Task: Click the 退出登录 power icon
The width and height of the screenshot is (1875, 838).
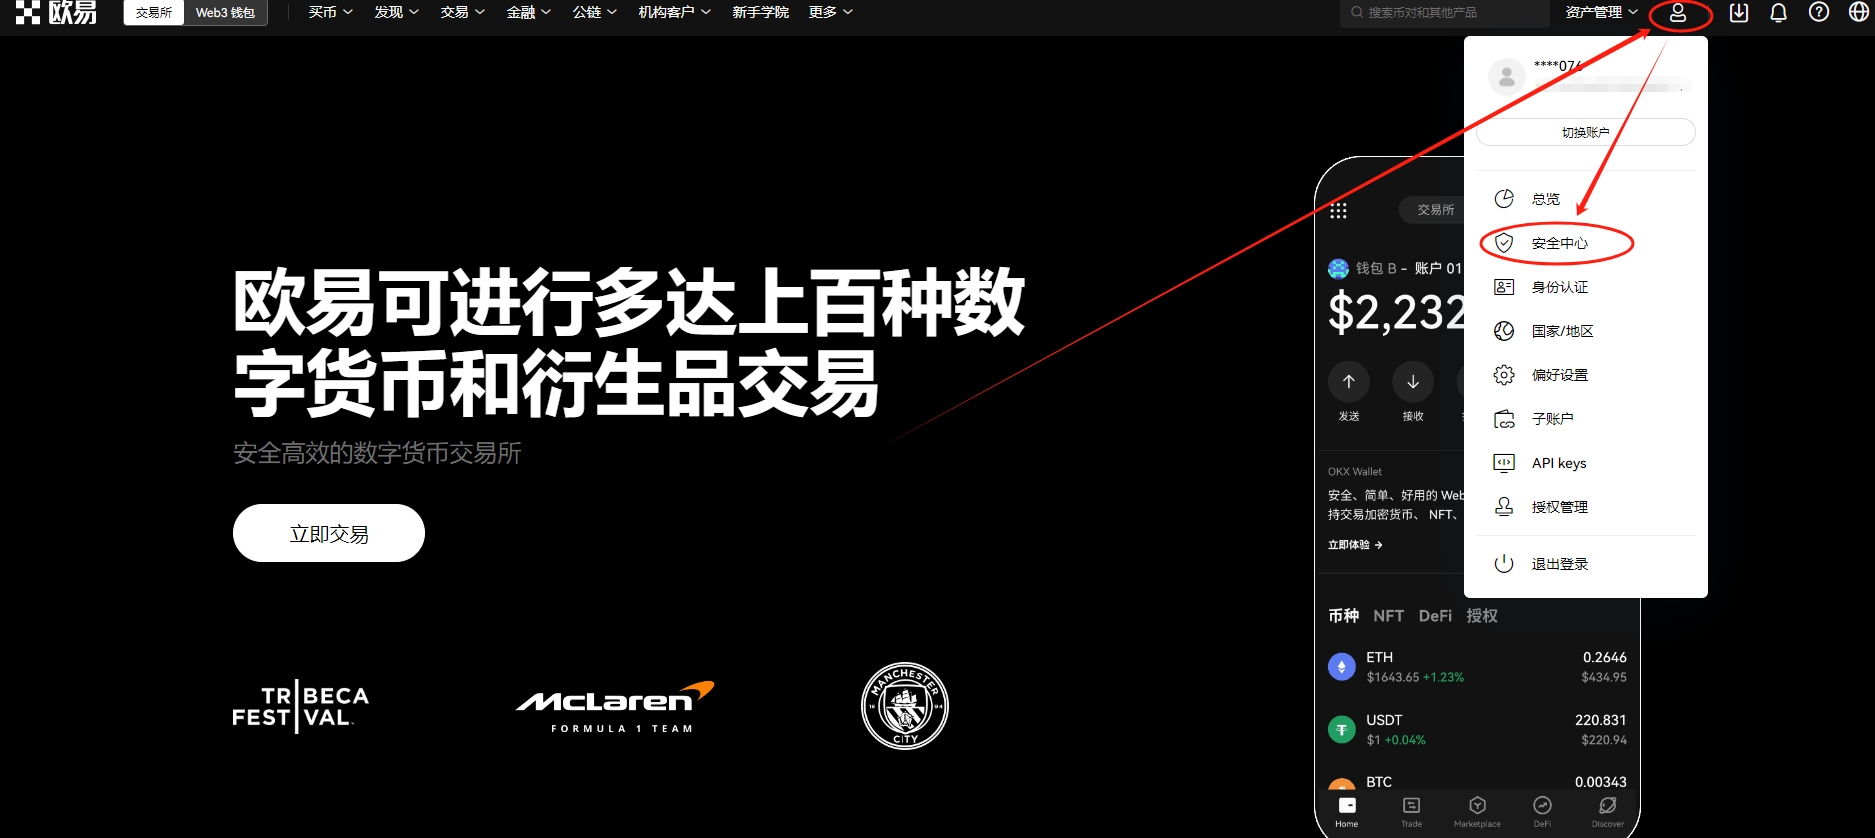Action: point(1504,564)
